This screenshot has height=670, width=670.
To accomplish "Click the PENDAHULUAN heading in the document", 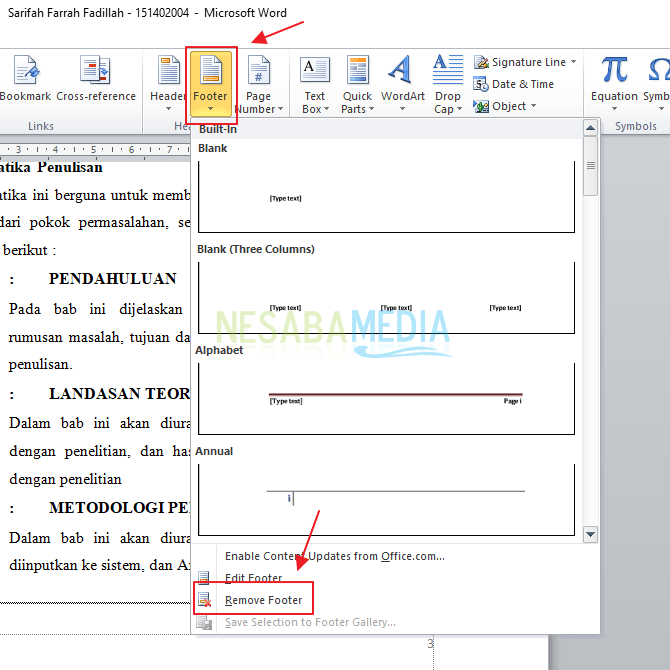I will 112,279.
